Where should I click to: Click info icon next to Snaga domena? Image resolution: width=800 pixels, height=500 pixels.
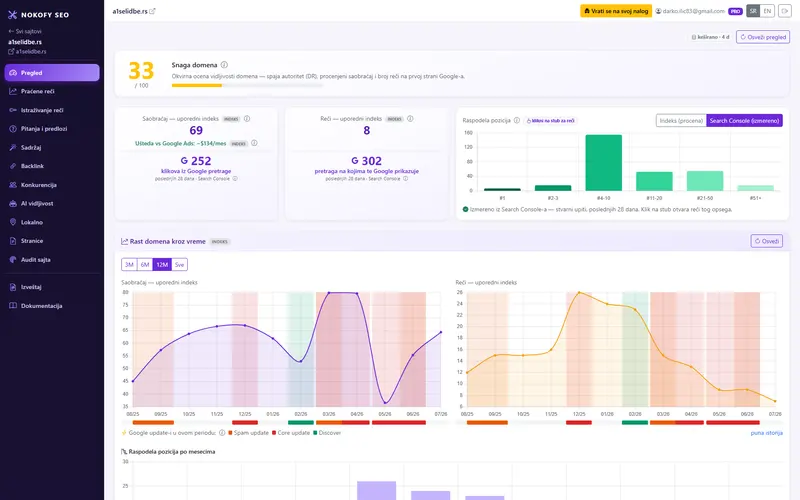224,65
